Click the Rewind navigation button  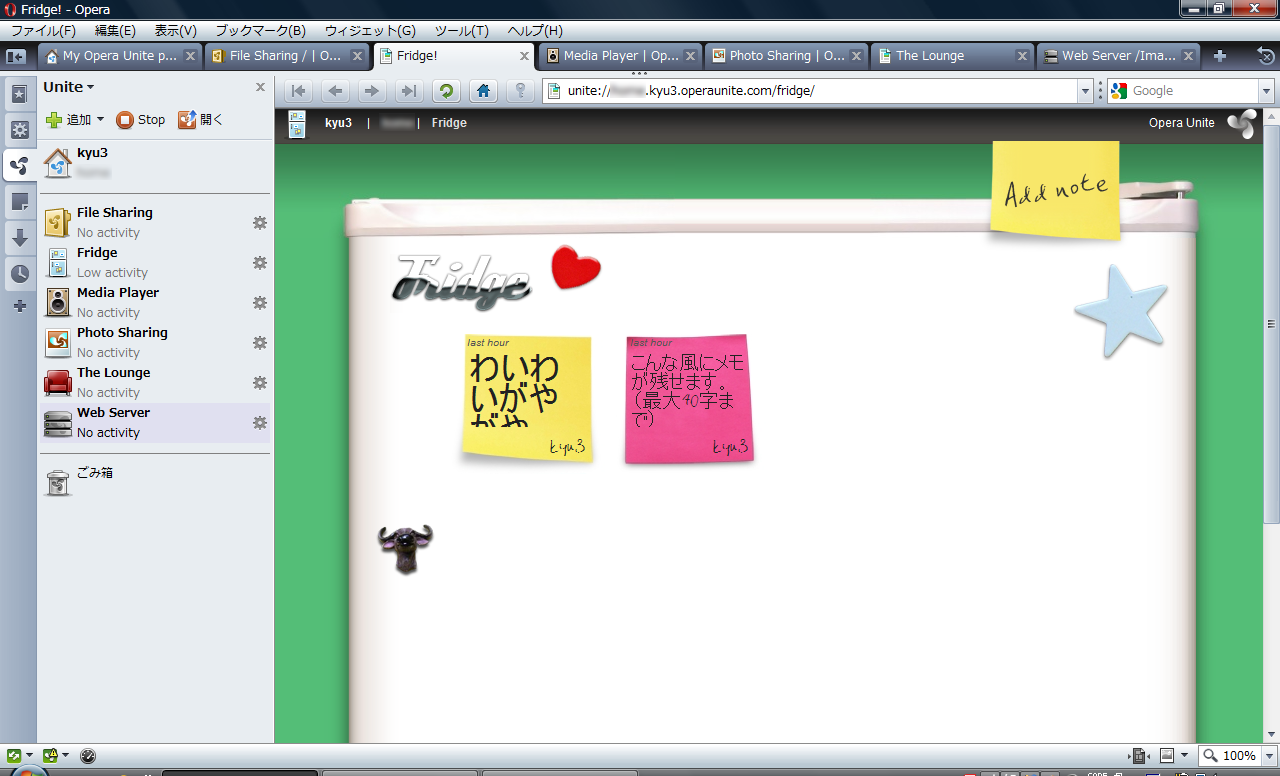298,91
